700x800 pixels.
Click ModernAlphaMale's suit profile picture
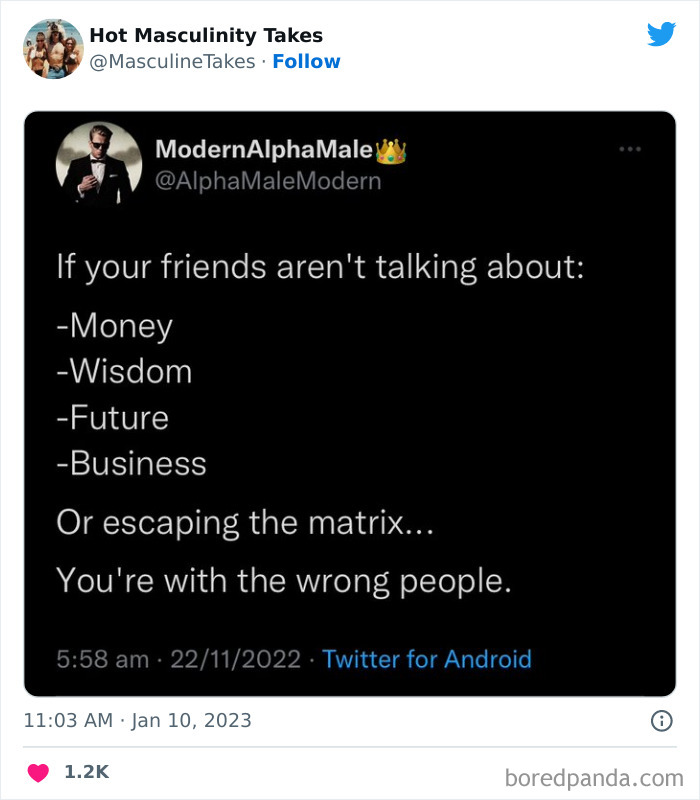[x=99, y=166]
